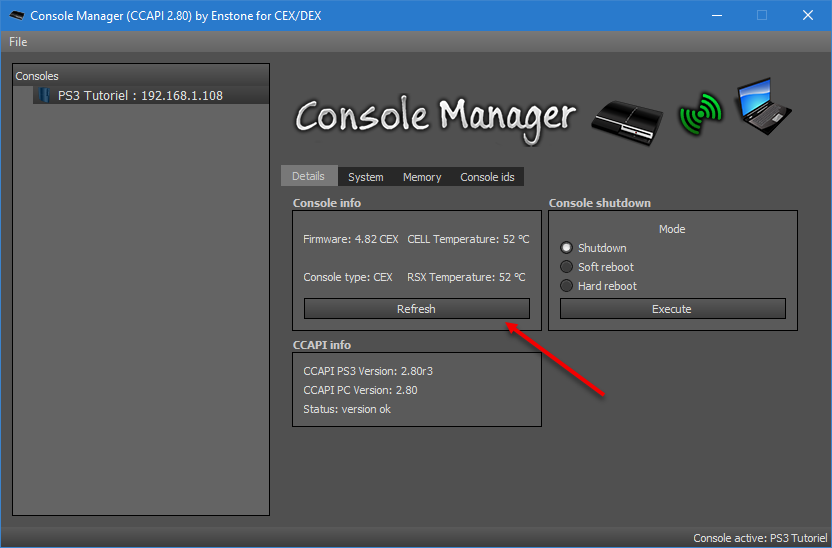The image size is (832, 548).
Task: Open the File menu
Action: pos(18,42)
